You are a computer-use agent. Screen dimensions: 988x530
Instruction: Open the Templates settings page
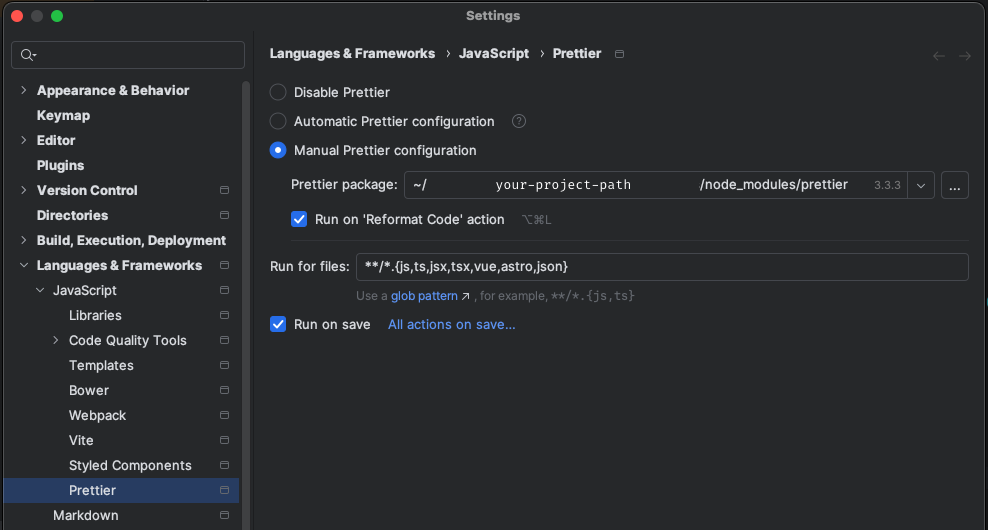coord(101,366)
